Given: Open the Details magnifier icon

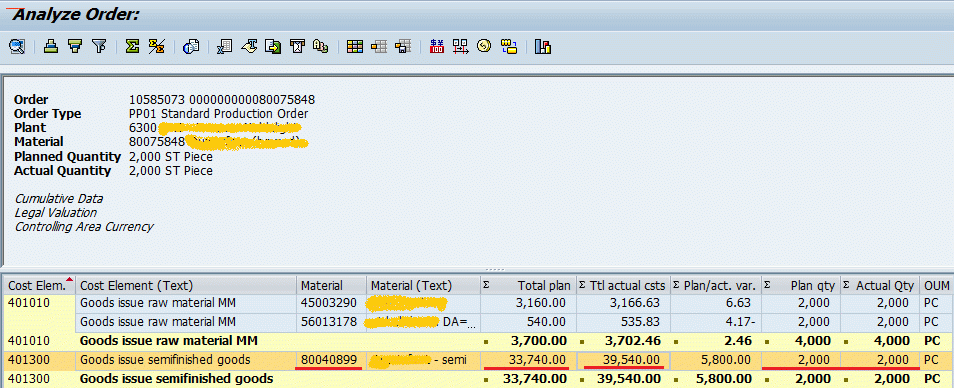Looking at the screenshot, I should click(16, 46).
